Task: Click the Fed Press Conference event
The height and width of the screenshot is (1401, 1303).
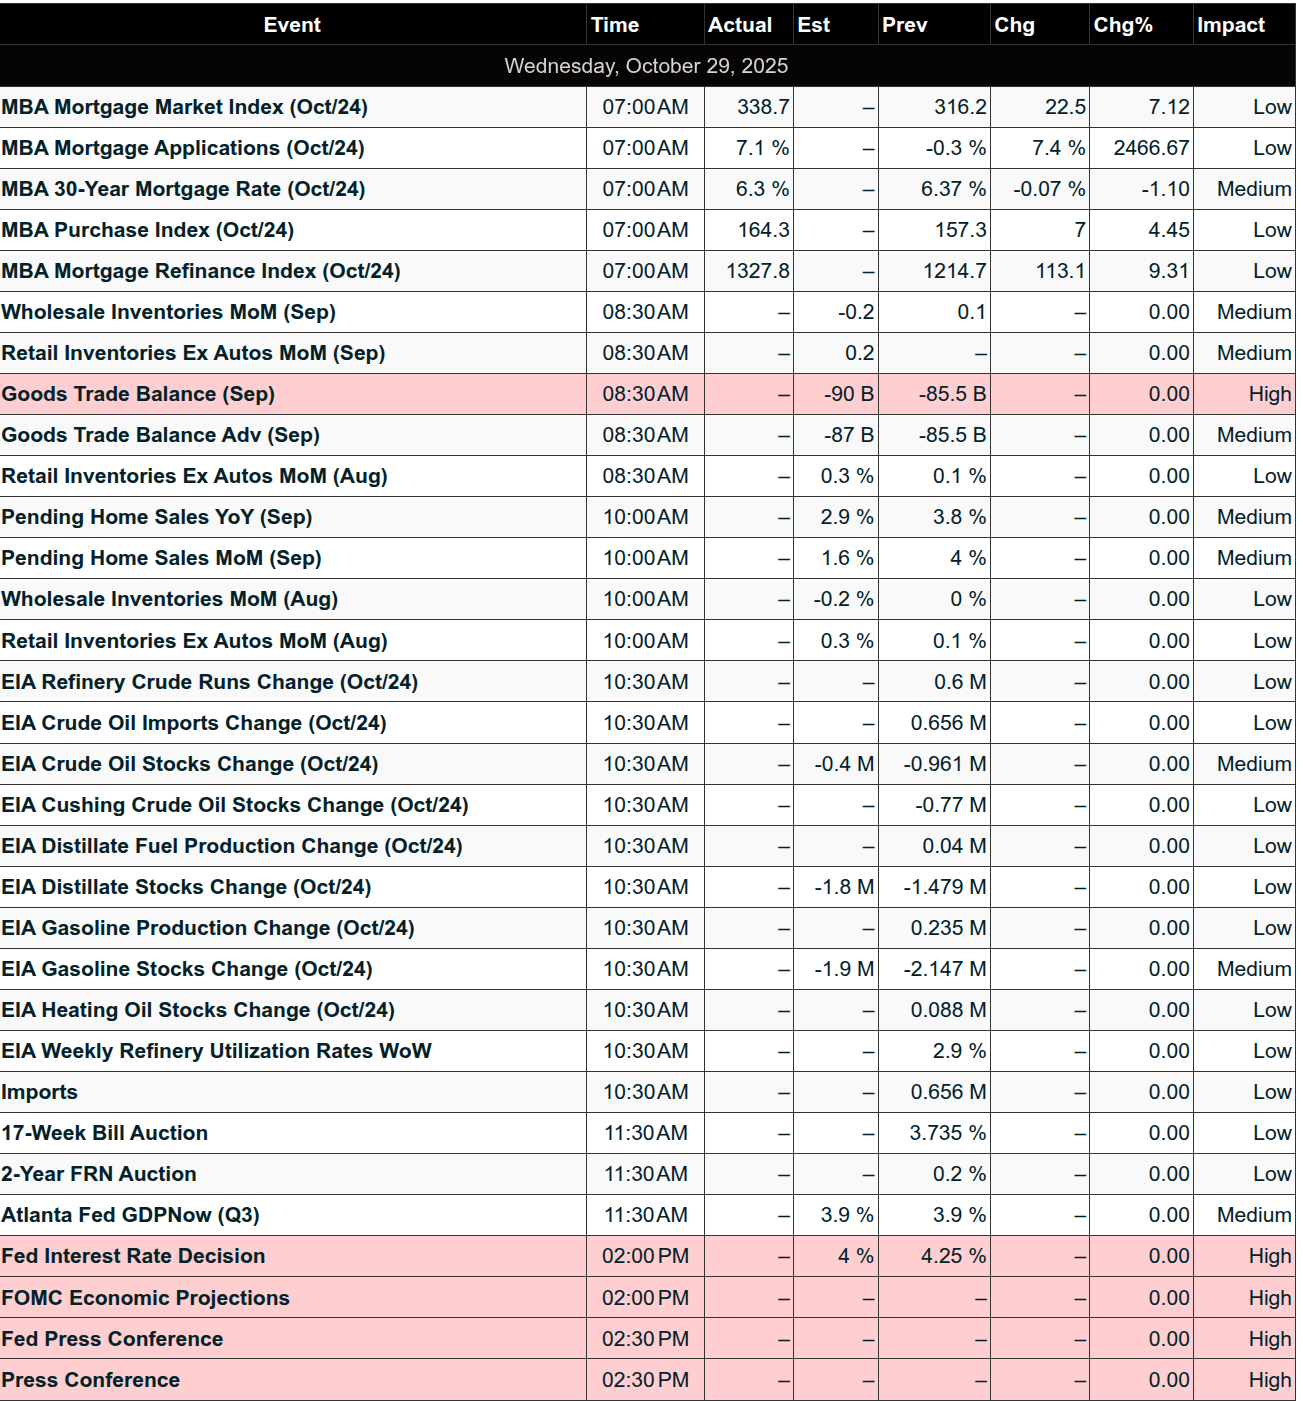Action: [112, 1339]
